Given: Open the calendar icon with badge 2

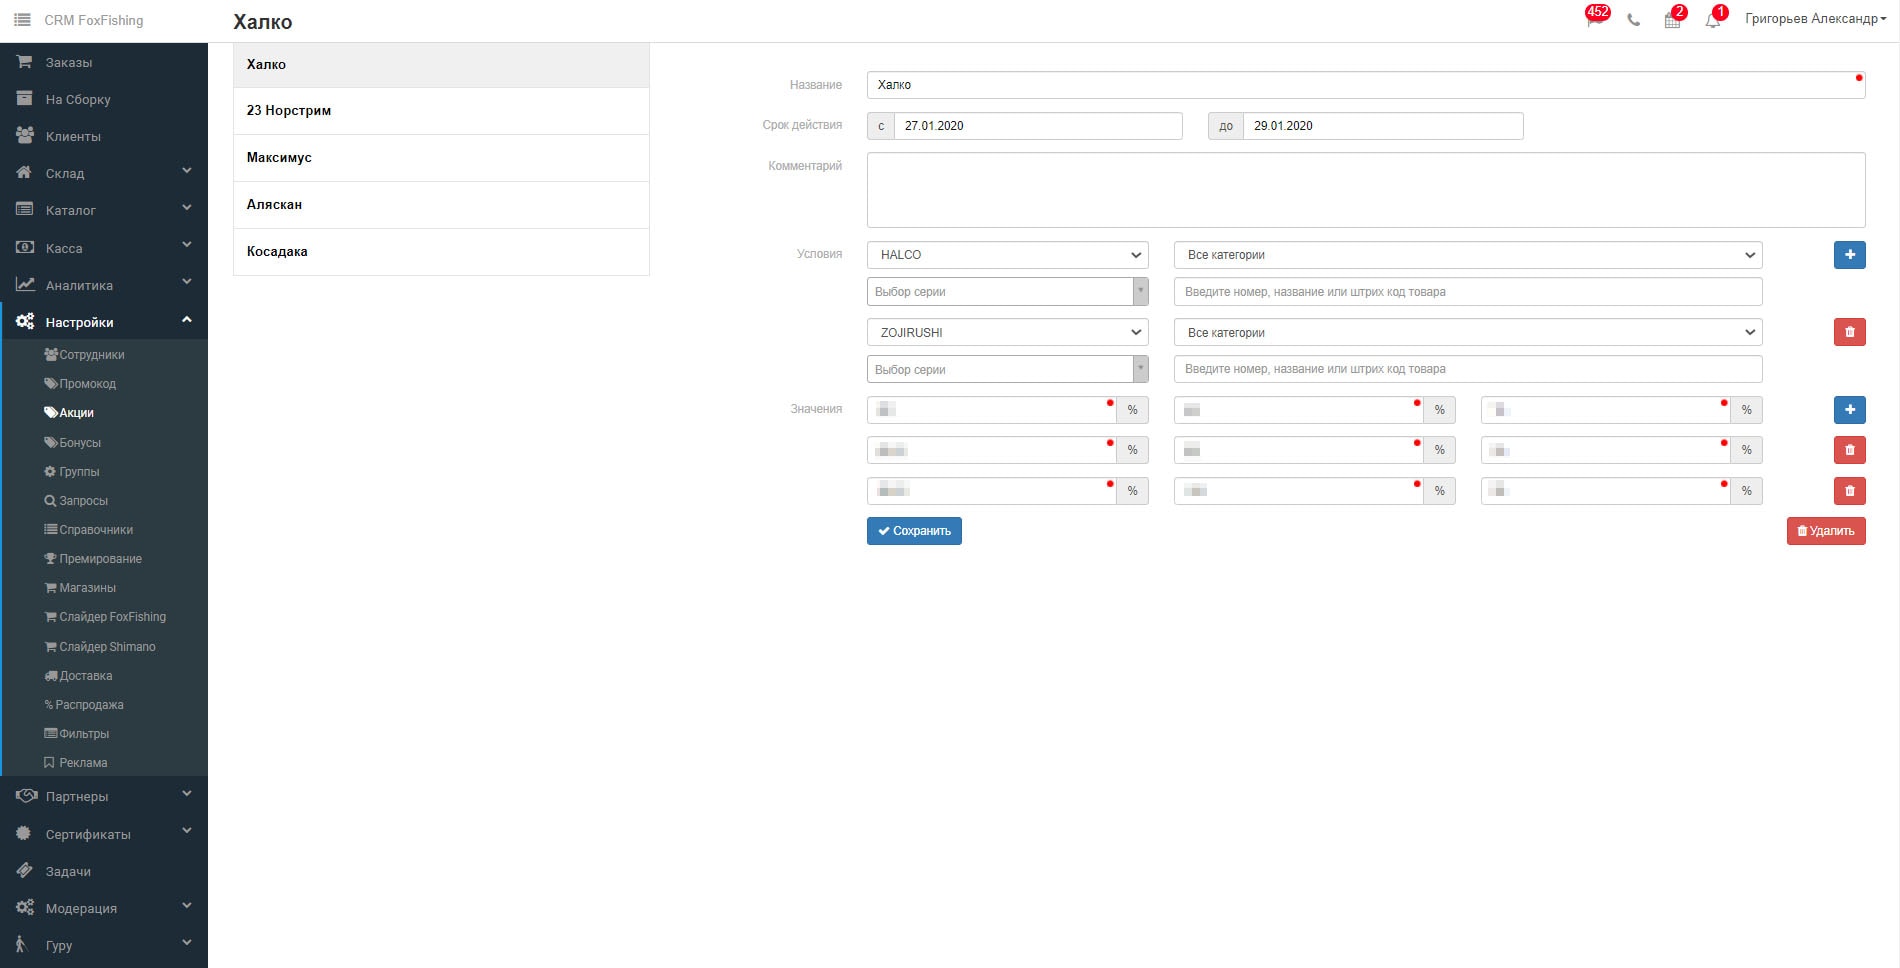Looking at the screenshot, I should tap(1673, 19).
